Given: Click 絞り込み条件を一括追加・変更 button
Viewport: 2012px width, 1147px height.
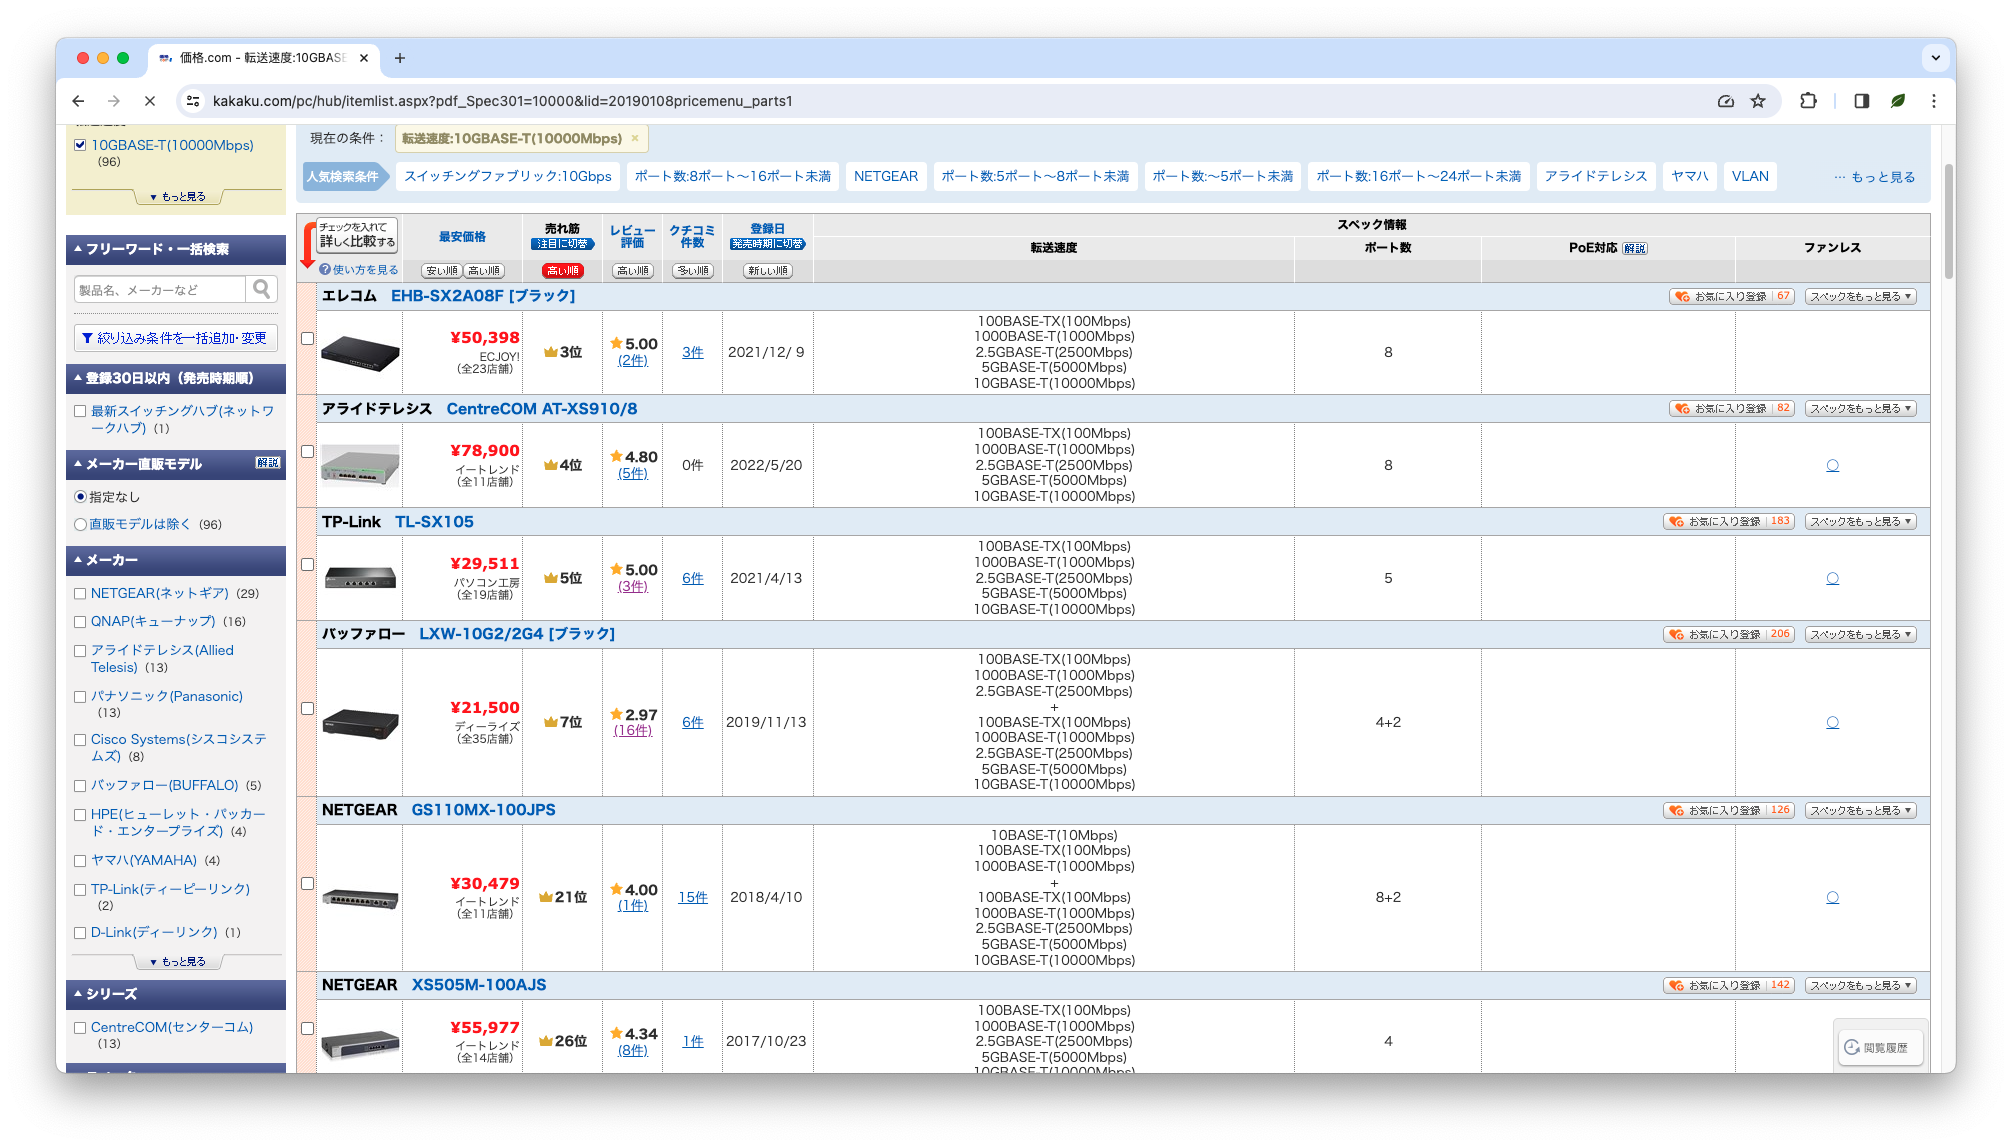Looking at the screenshot, I should point(176,339).
